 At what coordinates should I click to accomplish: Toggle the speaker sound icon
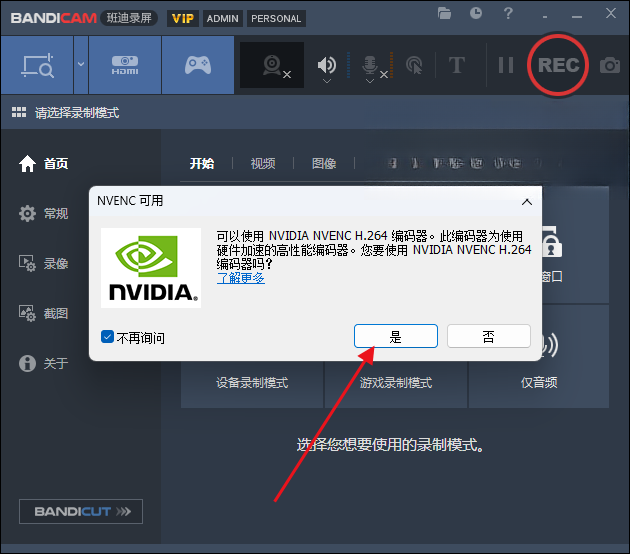click(327, 64)
